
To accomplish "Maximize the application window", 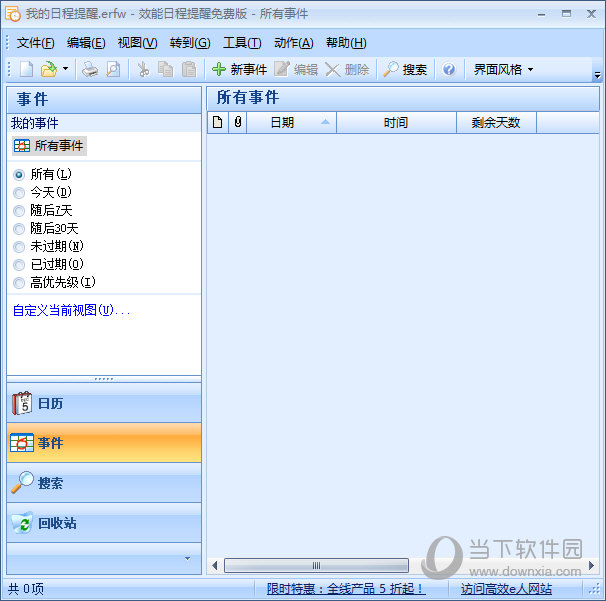I will point(567,14).
